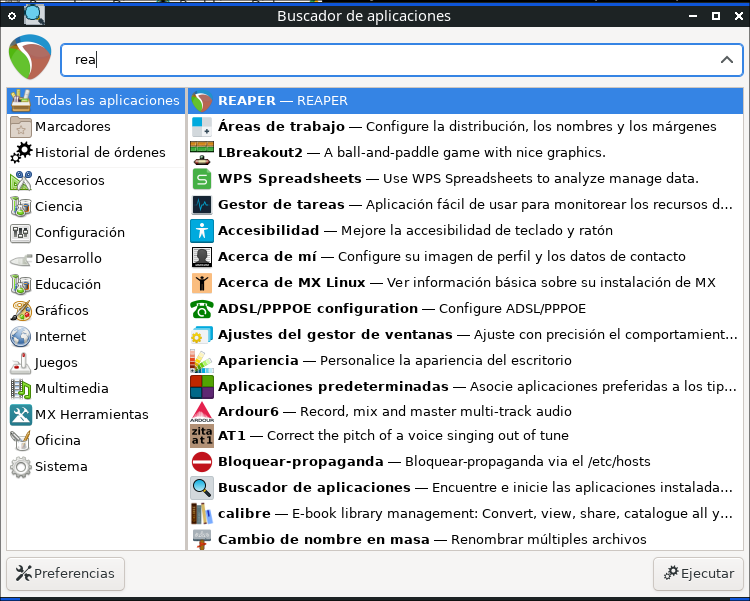Click the zita AT1 icon

[x=201, y=436]
